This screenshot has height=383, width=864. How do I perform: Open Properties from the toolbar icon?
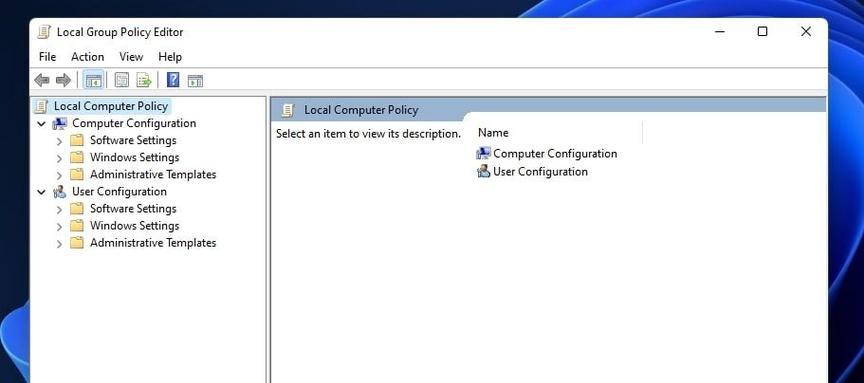pyautogui.click(x=121, y=80)
